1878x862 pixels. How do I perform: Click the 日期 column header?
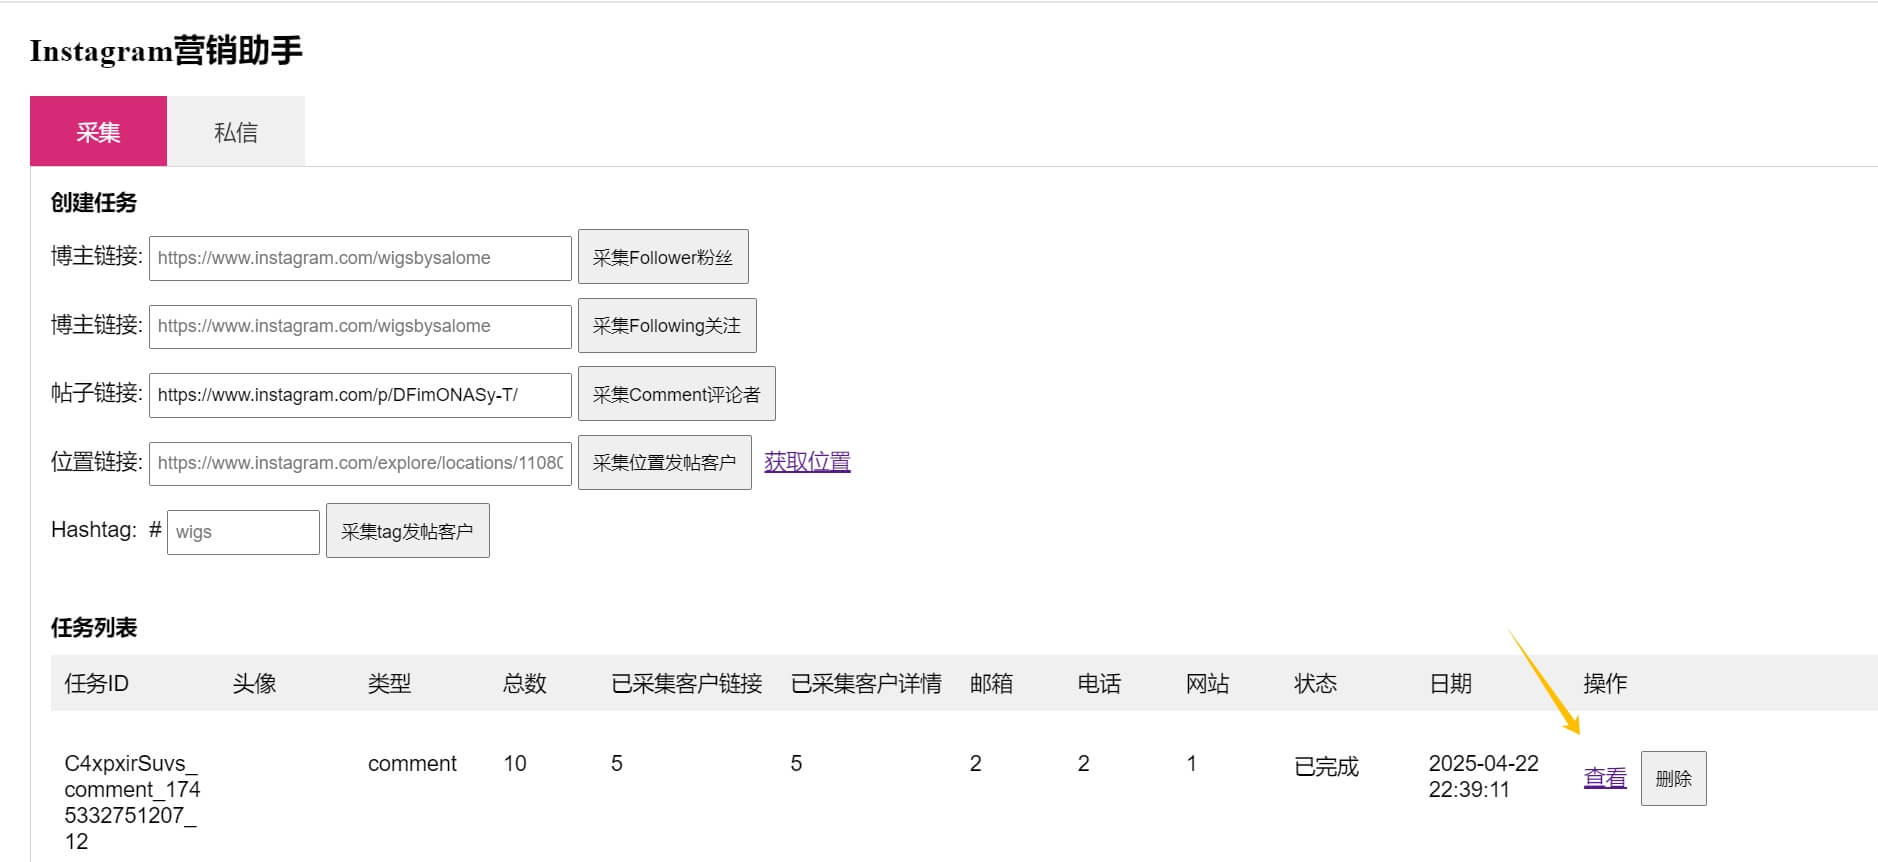[x=1451, y=683]
